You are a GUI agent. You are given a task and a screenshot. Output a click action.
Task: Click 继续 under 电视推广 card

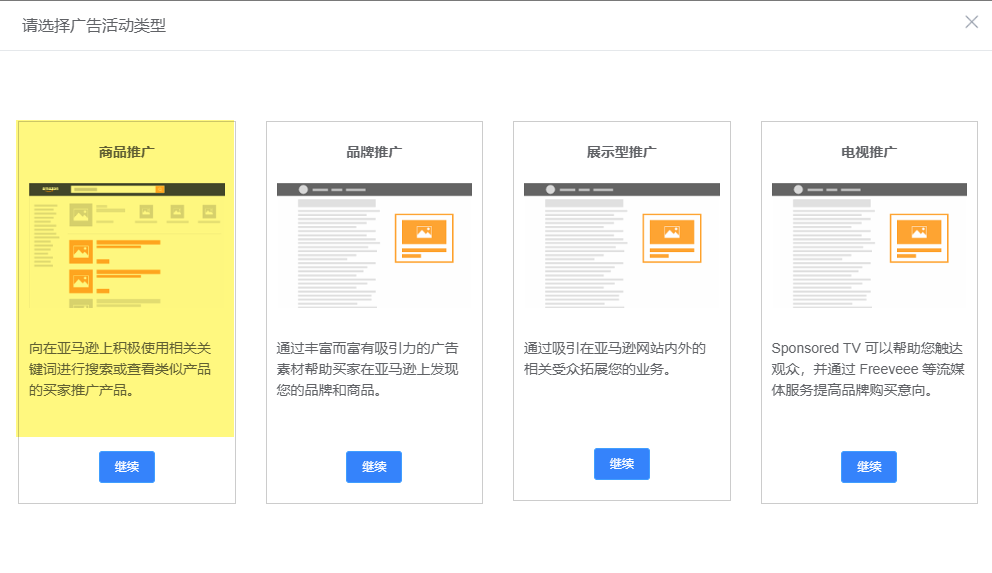(869, 467)
